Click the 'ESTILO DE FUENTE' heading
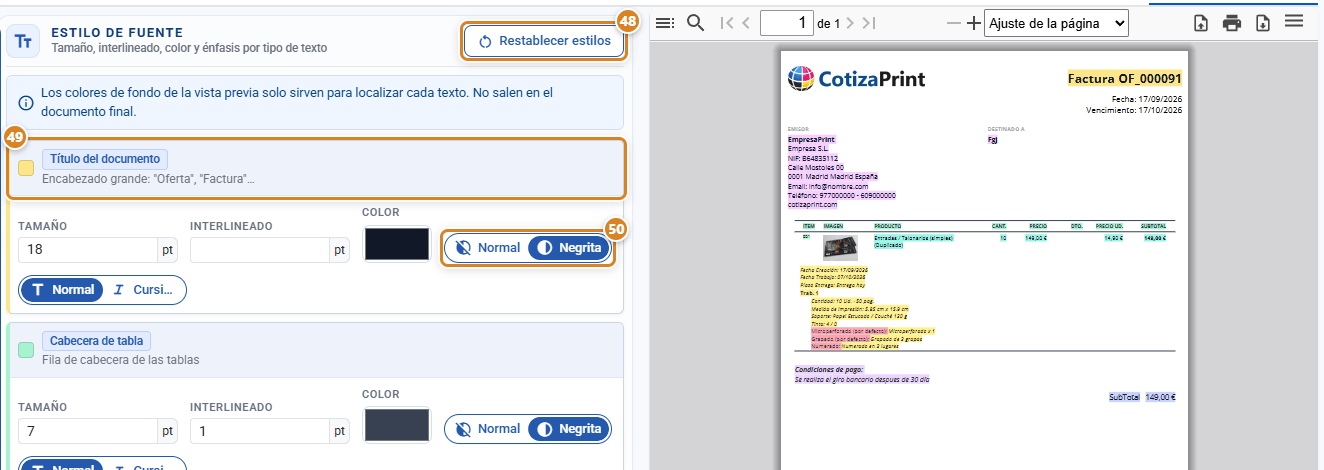 pos(117,33)
